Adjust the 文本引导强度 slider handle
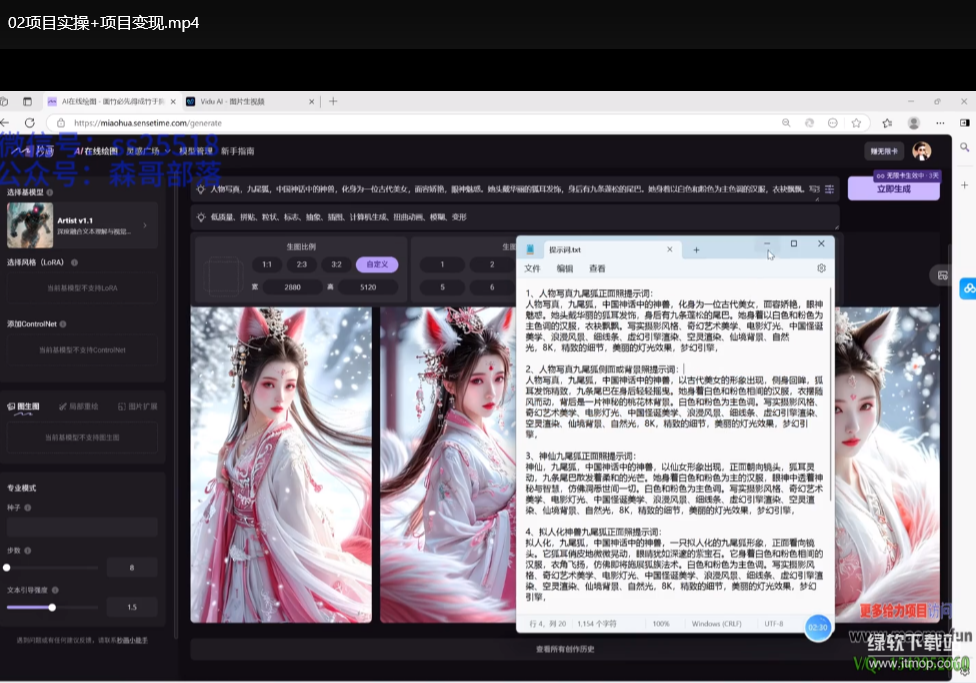 (52, 607)
